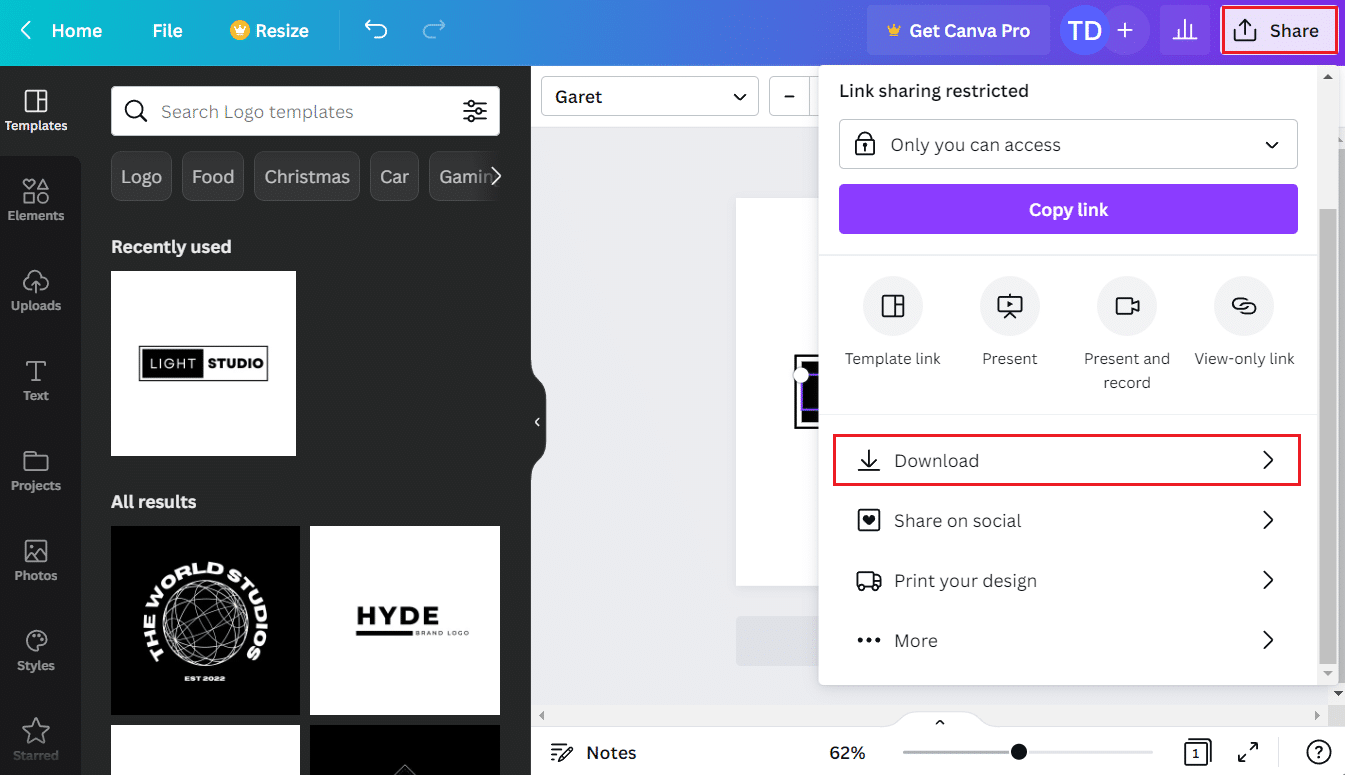Open the Resize menu
Screen dimensions: 1345x775
(269, 30)
